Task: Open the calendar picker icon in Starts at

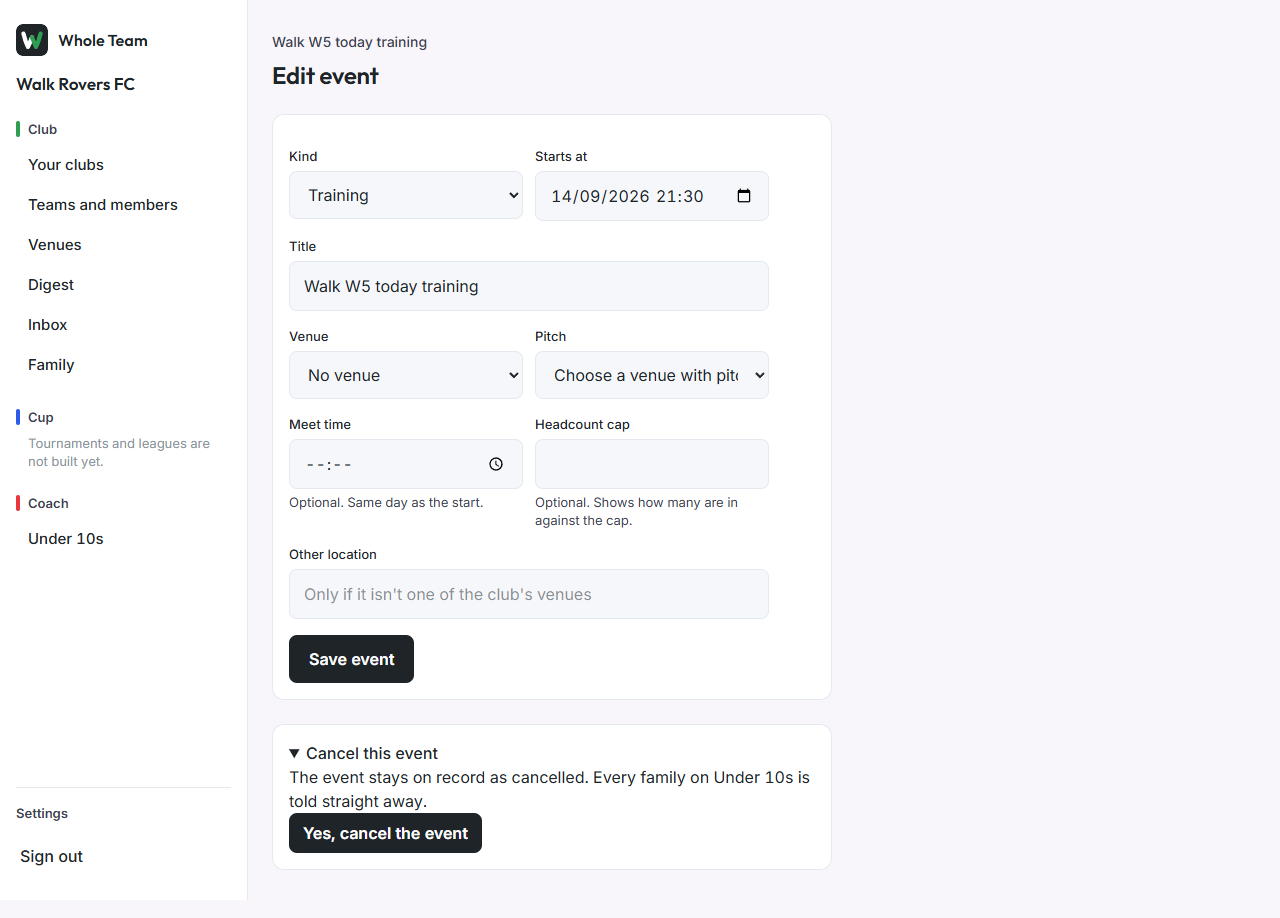Action: coord(744,196)
